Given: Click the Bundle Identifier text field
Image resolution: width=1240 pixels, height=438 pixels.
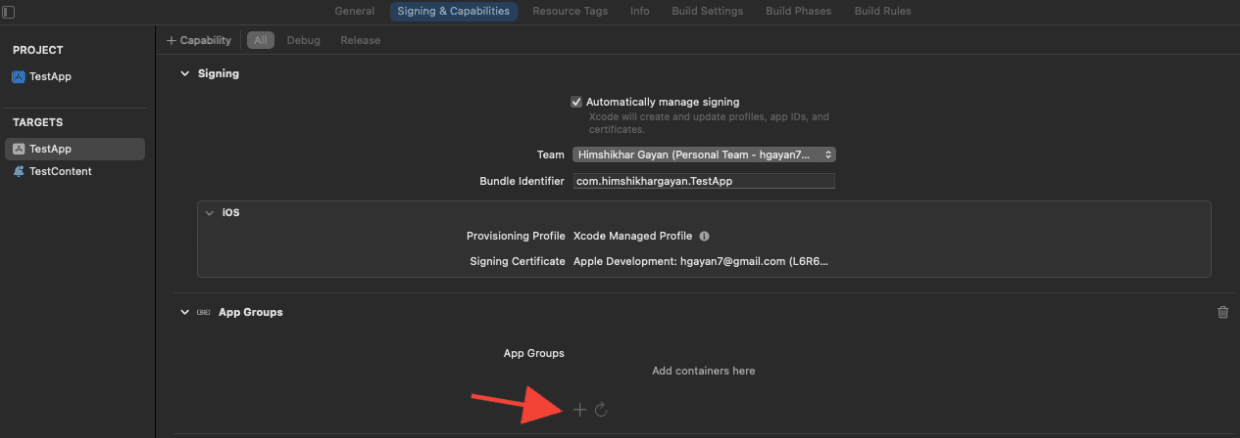Looking at the screenshot, I should [x=704, y=181].
